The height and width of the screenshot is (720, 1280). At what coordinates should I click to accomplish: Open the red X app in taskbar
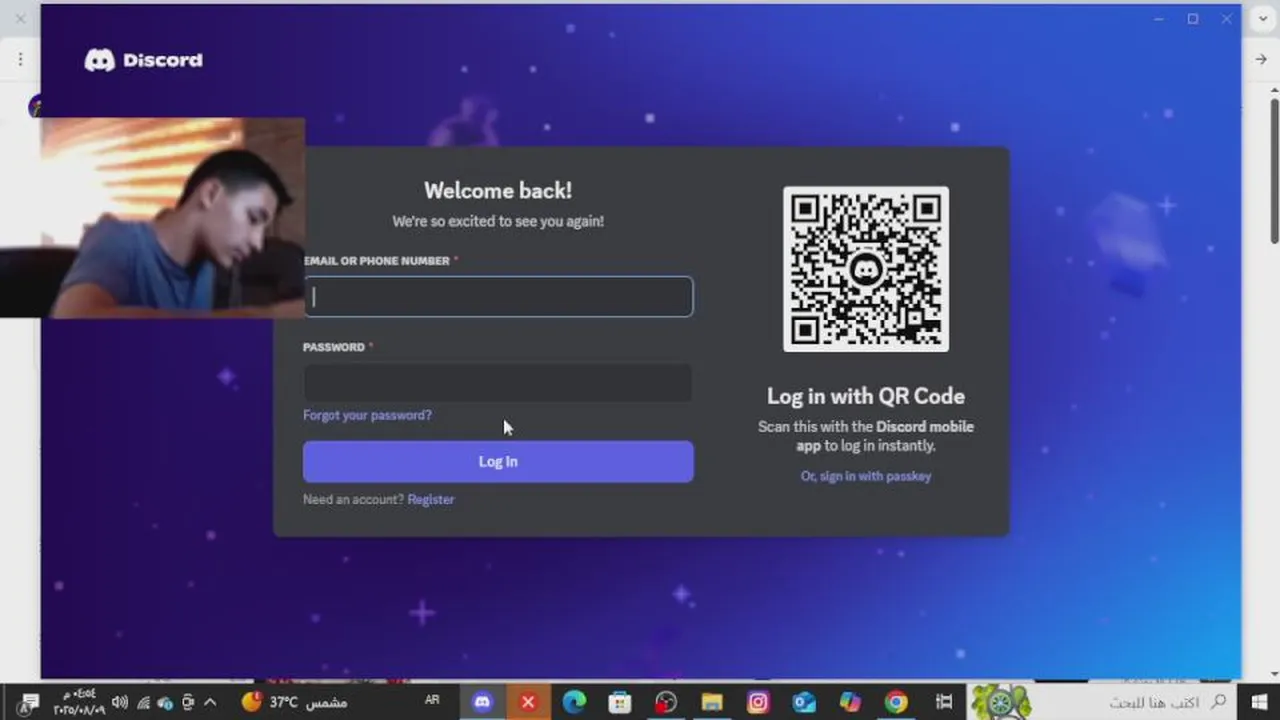[x=528, y=702]
